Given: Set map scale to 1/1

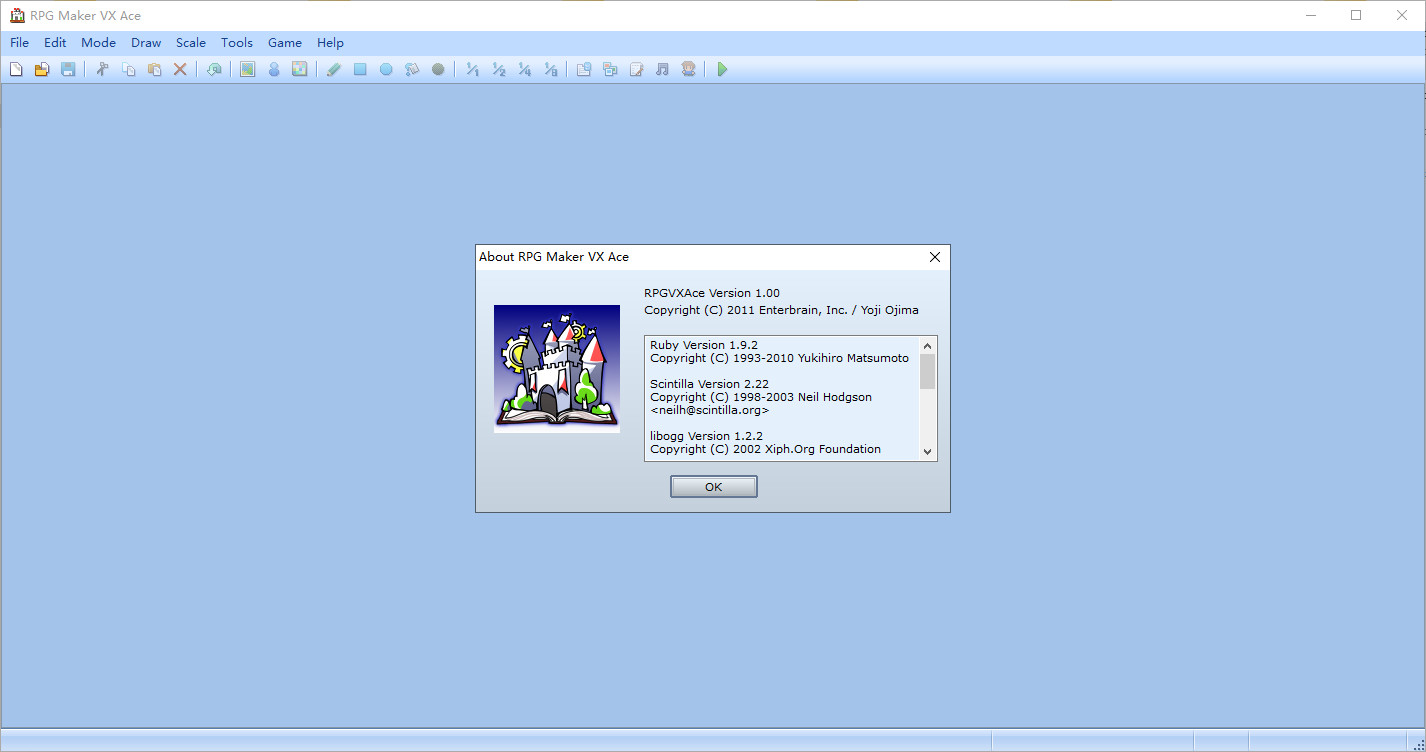Looking at the screenshot, I should [x=472, y=69].
